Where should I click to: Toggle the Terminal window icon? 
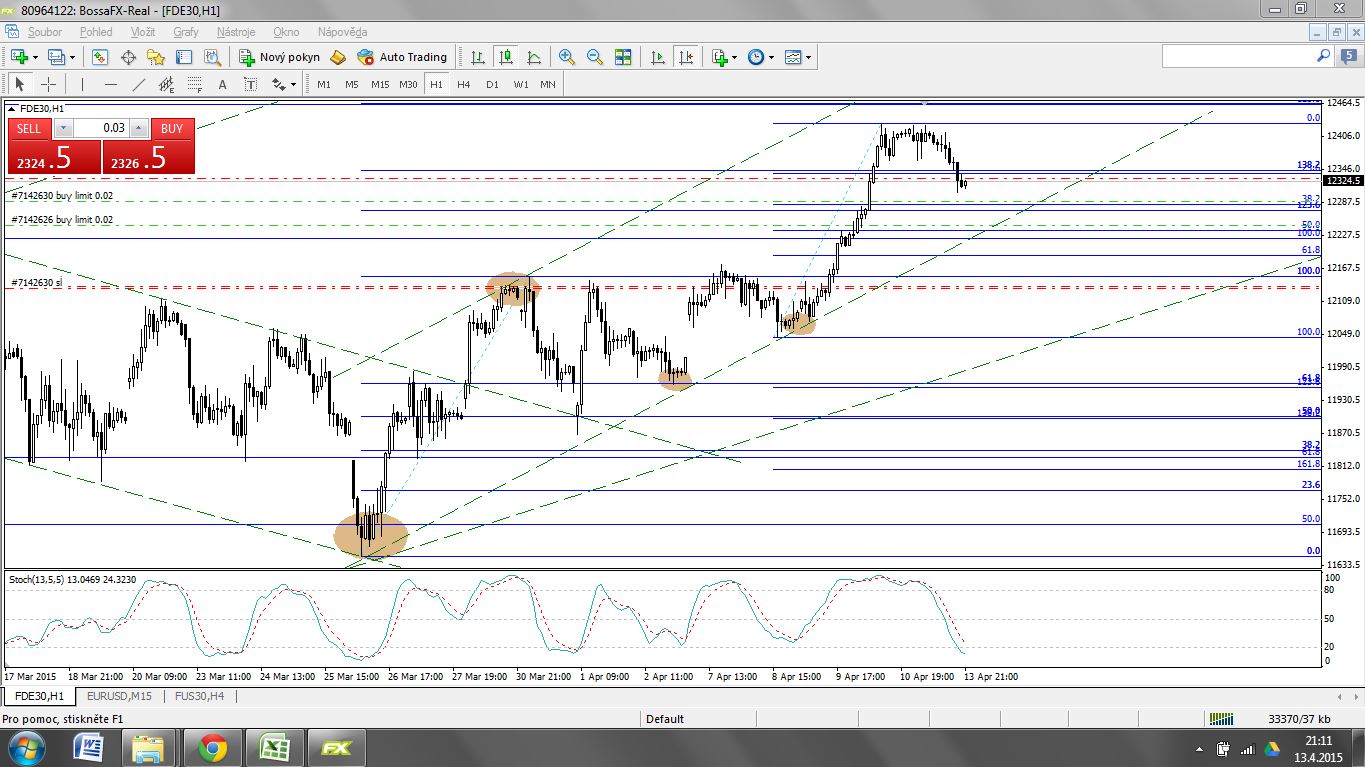[184, 57]
